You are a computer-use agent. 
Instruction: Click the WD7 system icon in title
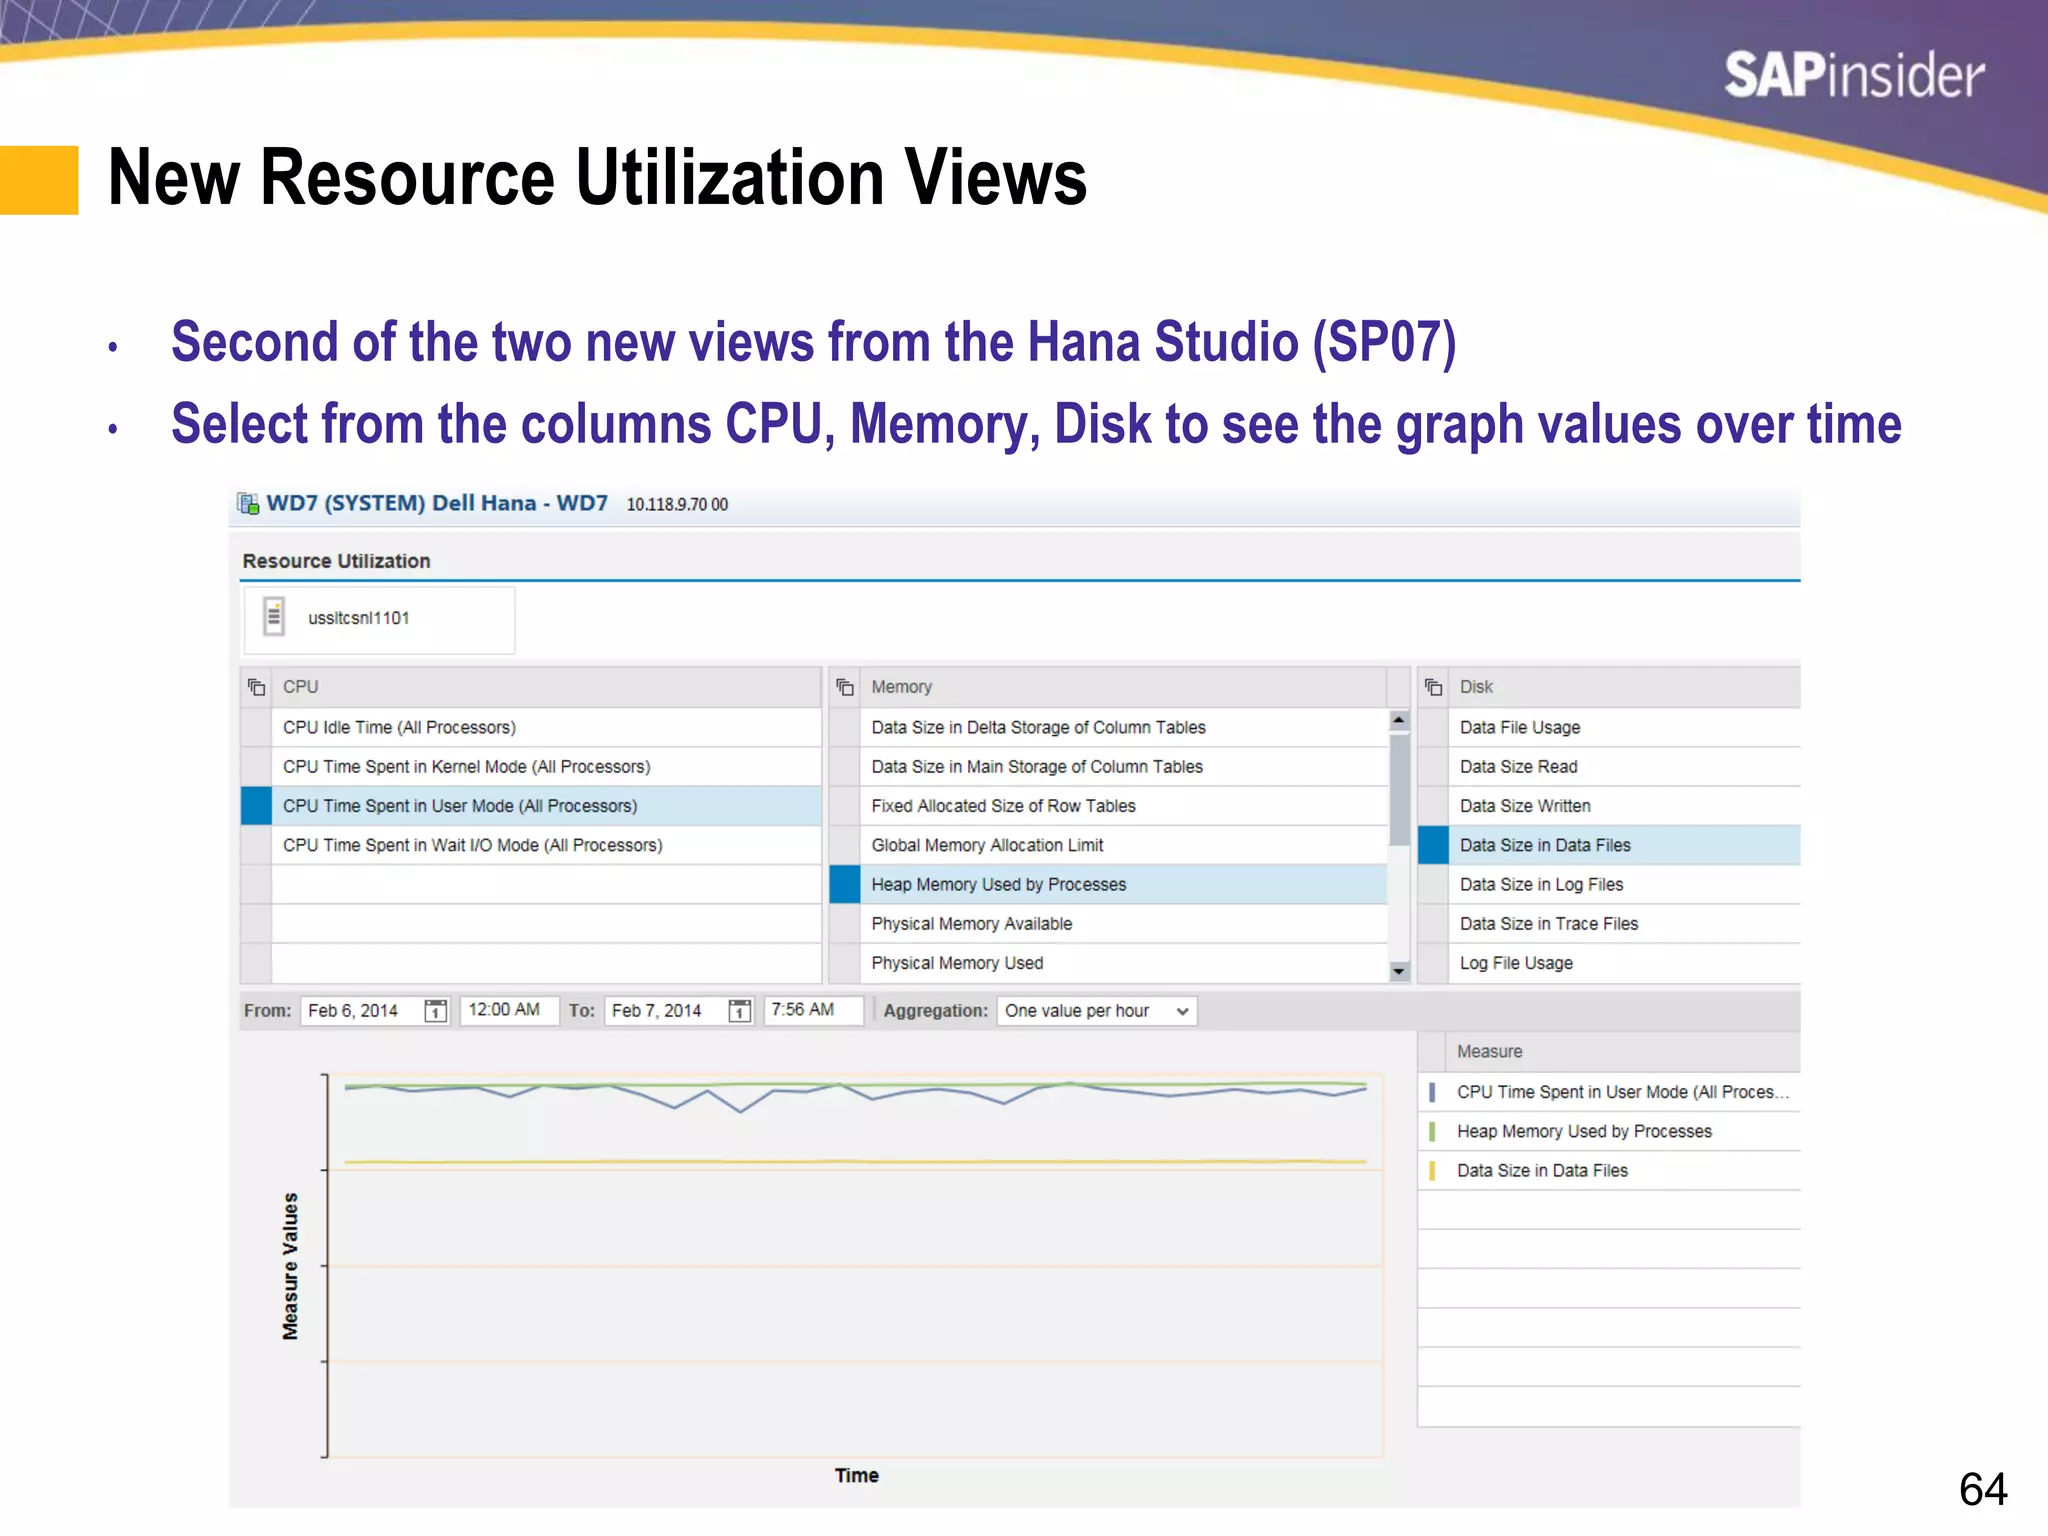tap(248, 503)
